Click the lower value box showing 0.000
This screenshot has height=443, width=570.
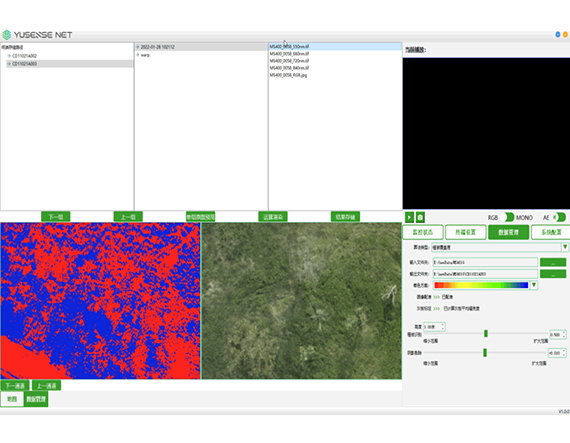(x=557, y=353)
